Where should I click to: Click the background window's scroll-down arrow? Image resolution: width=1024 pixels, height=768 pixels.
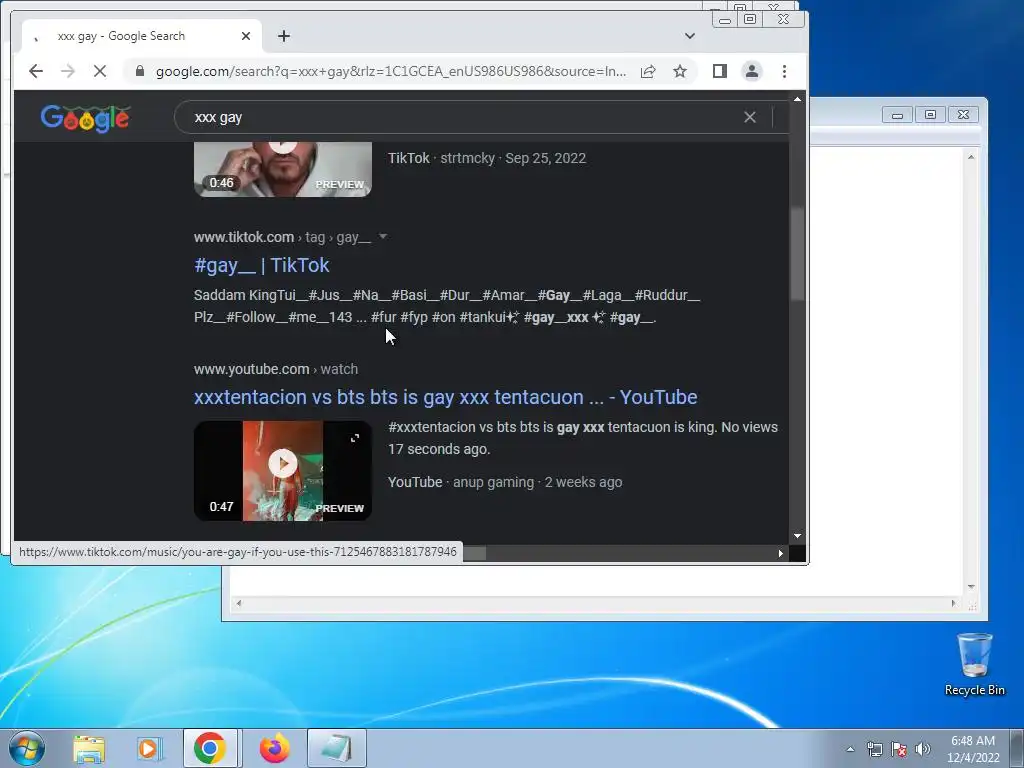tap(971, 587)
